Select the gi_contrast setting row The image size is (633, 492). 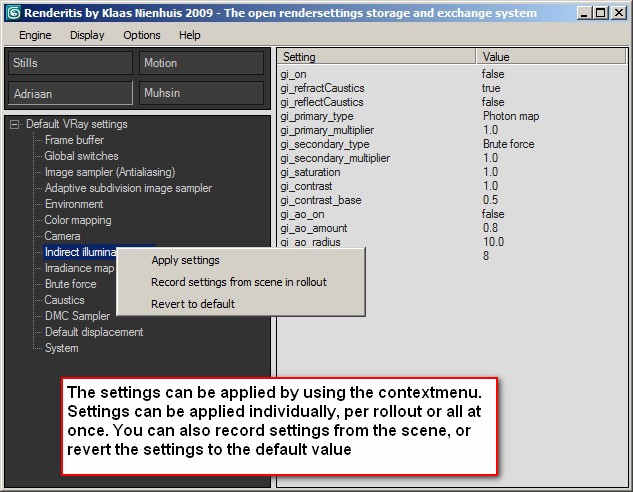(452, 186)
